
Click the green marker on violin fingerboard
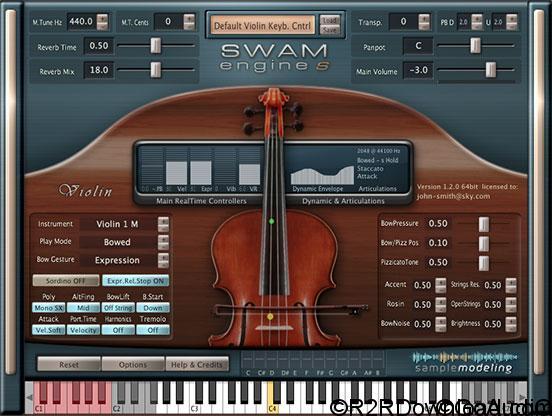pos(271,221)
